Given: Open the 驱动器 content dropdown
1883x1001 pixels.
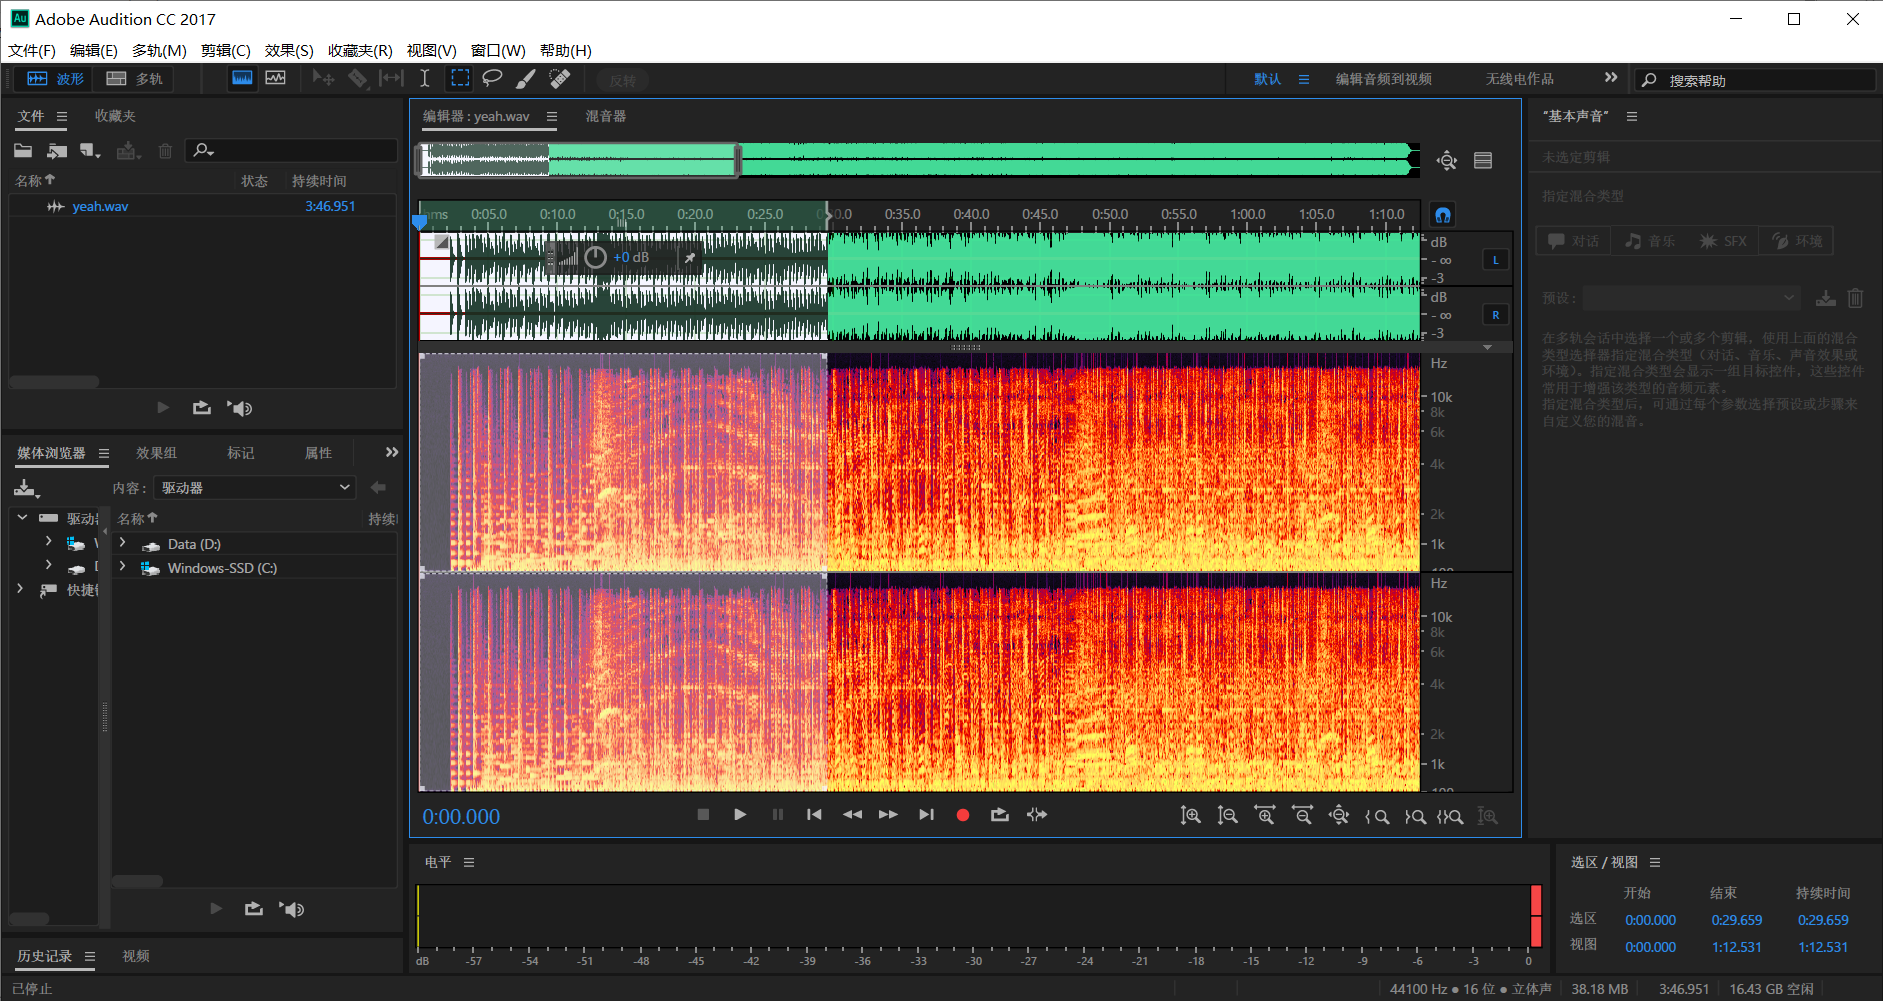Looking at the screenshot, I should [x=256, y=488].
